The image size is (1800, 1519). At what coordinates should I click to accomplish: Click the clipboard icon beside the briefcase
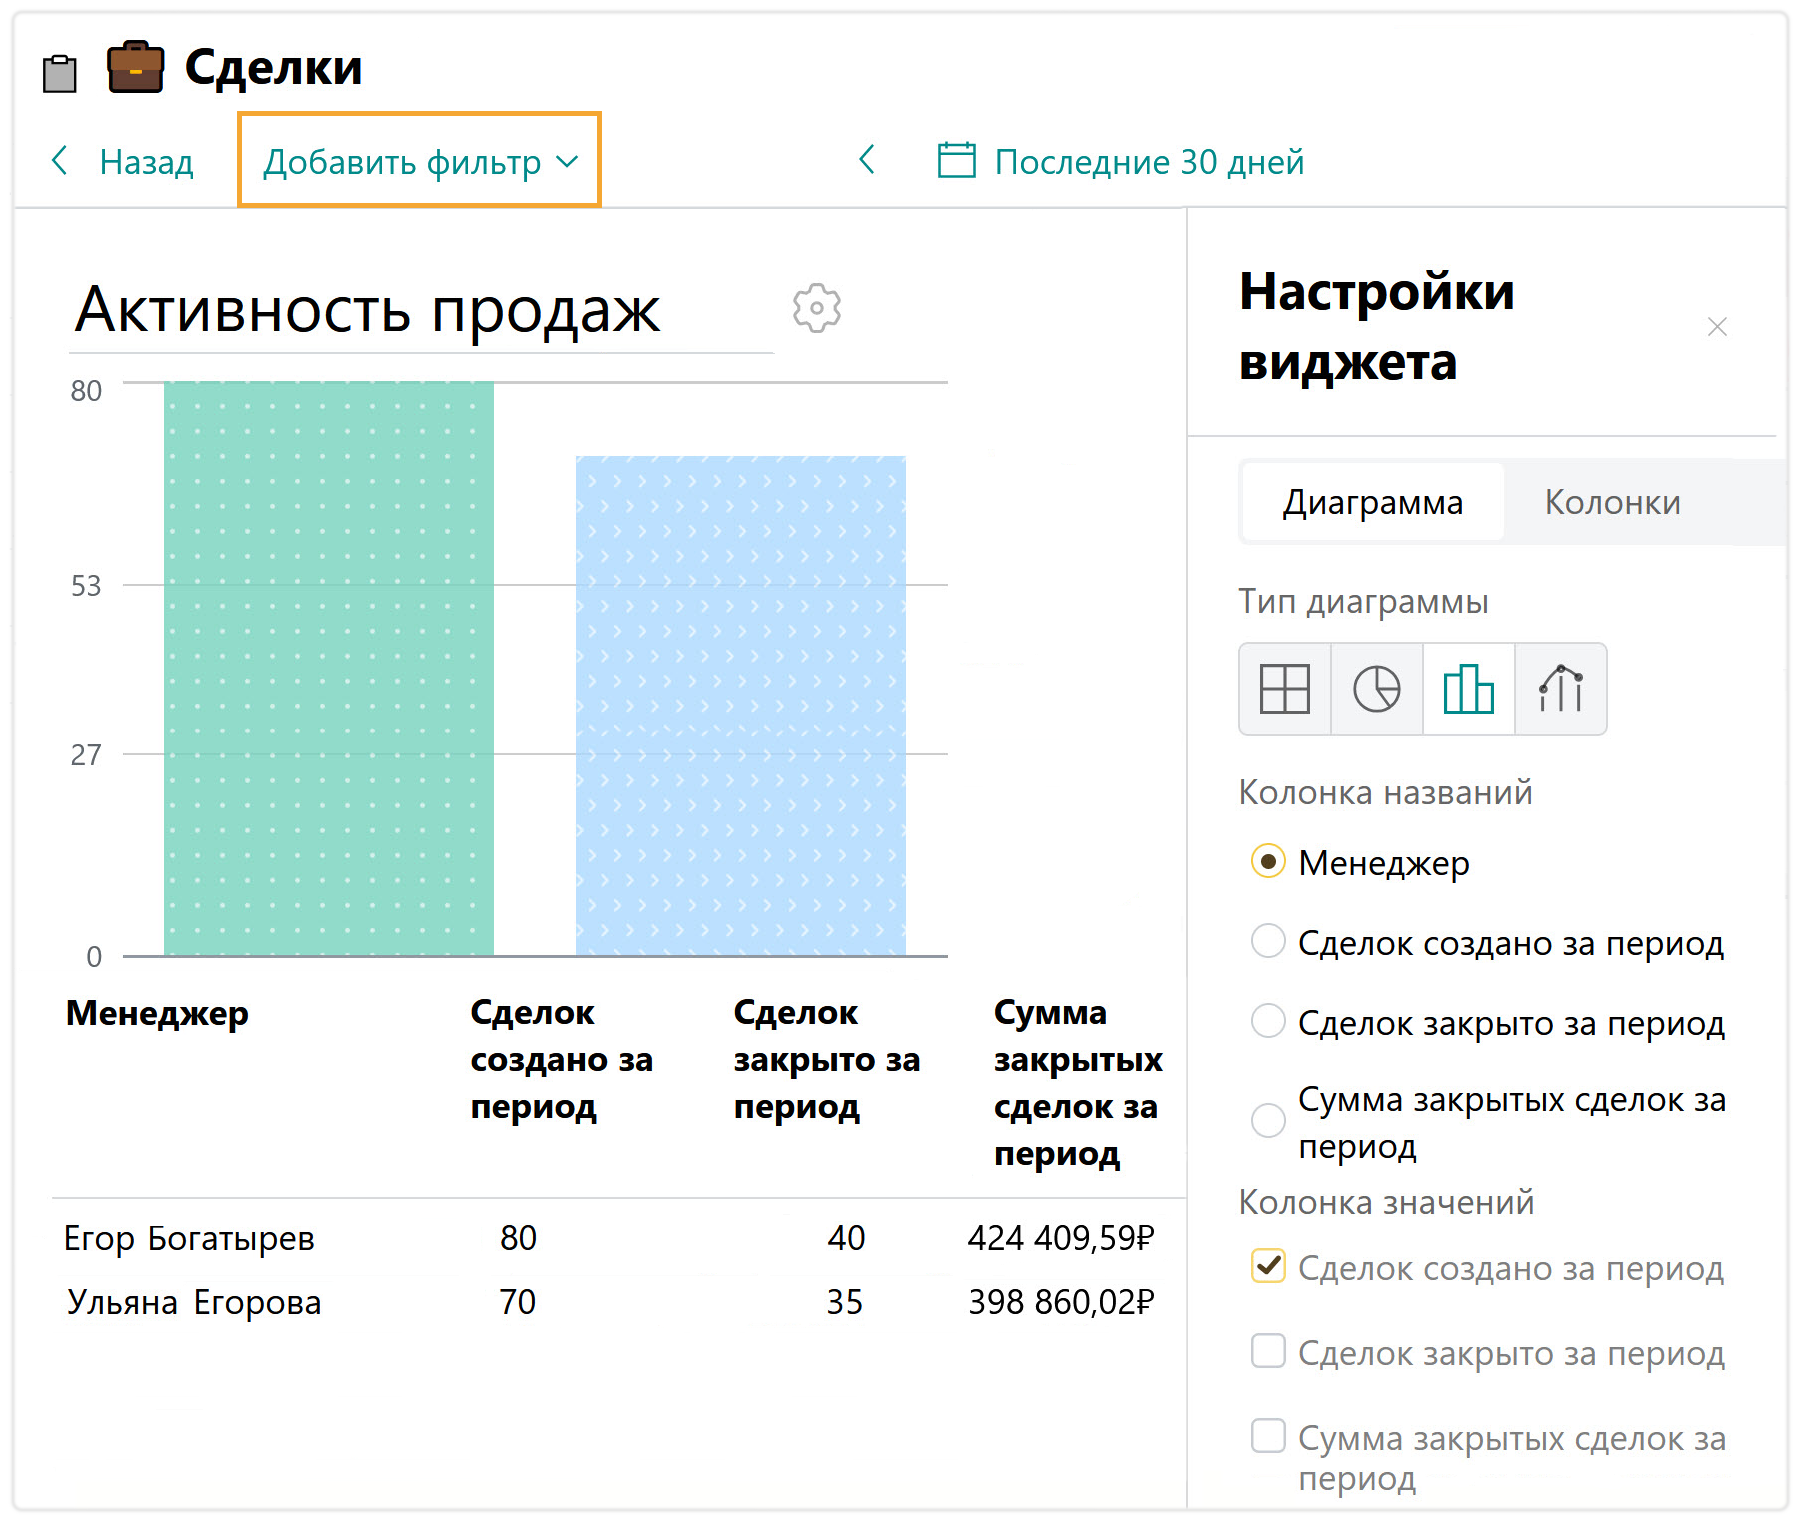60,73
